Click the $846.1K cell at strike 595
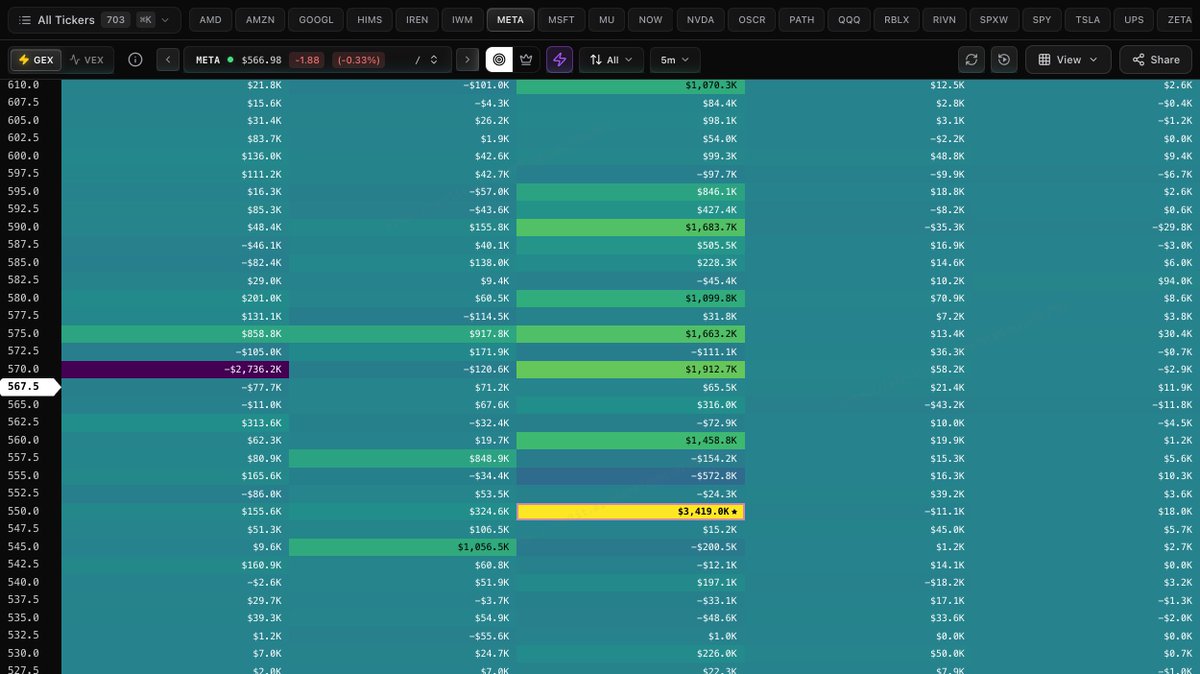Screen dimensions: 1200x674 point(631,192)
